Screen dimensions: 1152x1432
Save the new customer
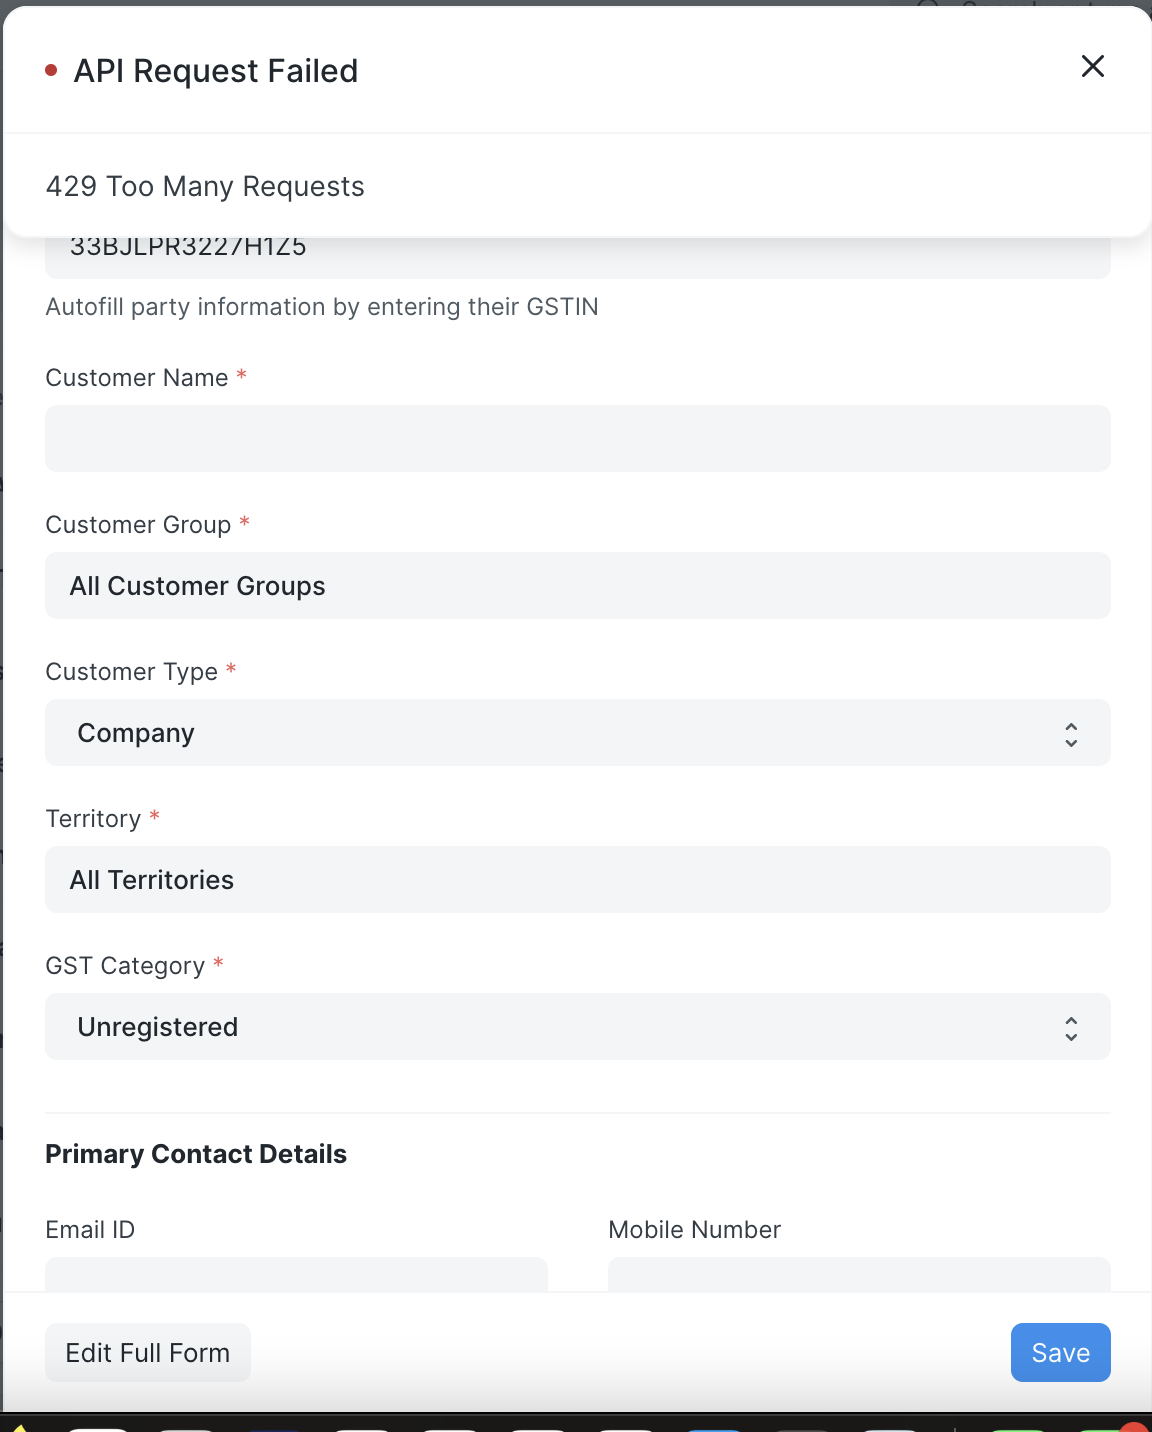coord(1060,1352)
